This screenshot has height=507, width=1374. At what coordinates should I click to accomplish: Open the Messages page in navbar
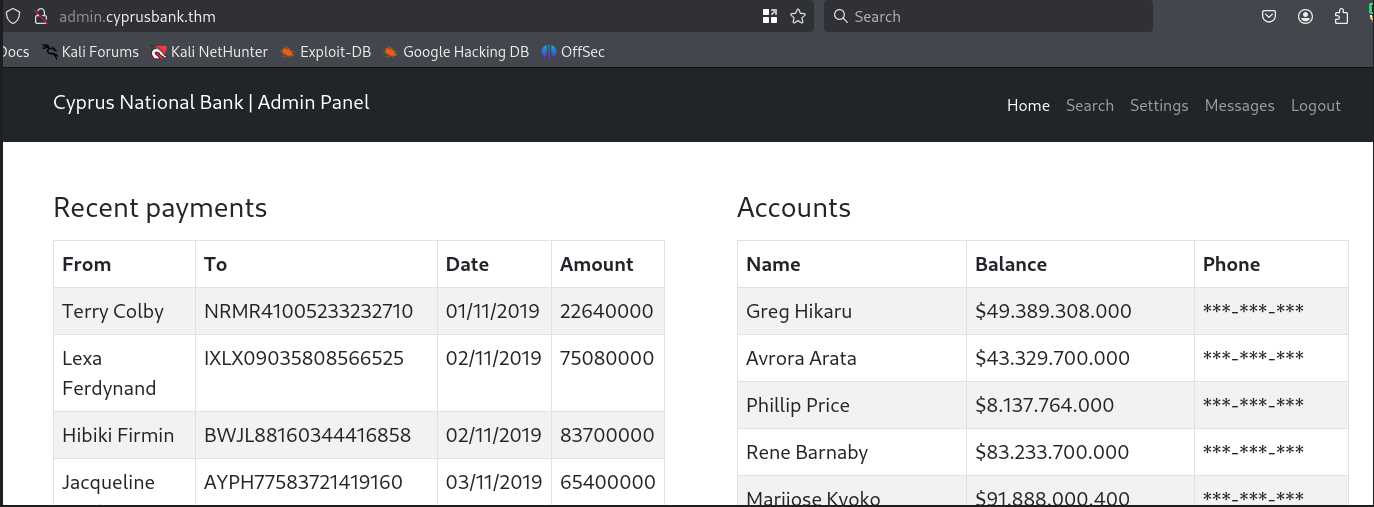[1239, 105]
